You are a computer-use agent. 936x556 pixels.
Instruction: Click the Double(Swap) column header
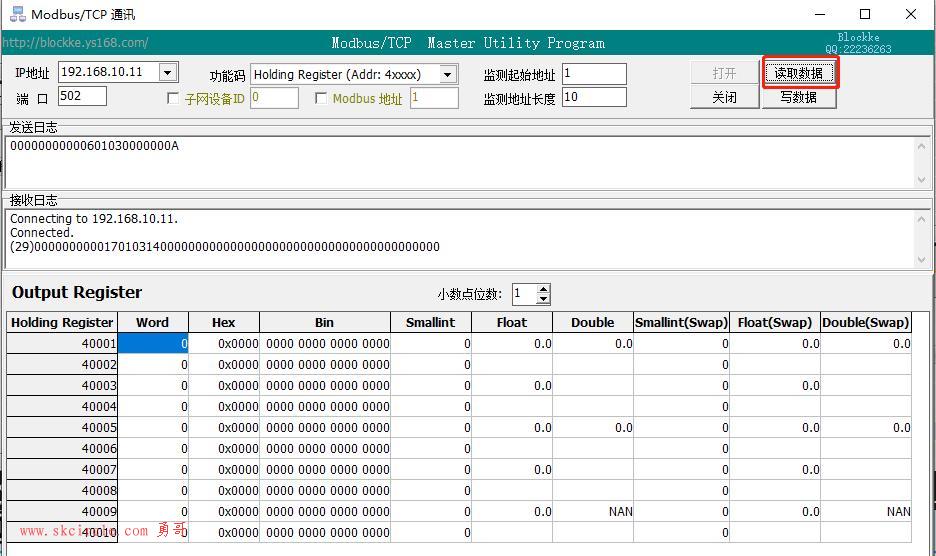click(x=866, y=322)
